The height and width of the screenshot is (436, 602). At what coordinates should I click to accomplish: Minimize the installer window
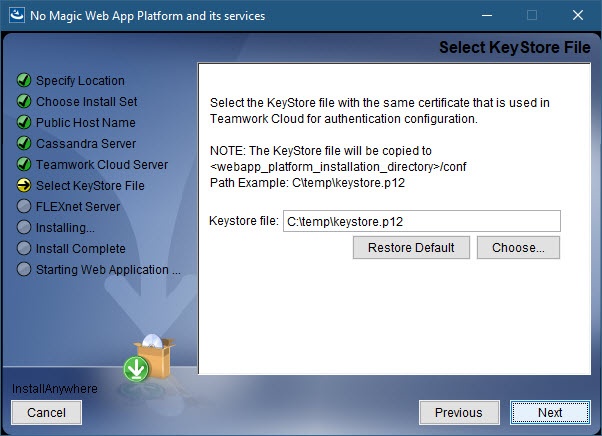pos(487,15)
